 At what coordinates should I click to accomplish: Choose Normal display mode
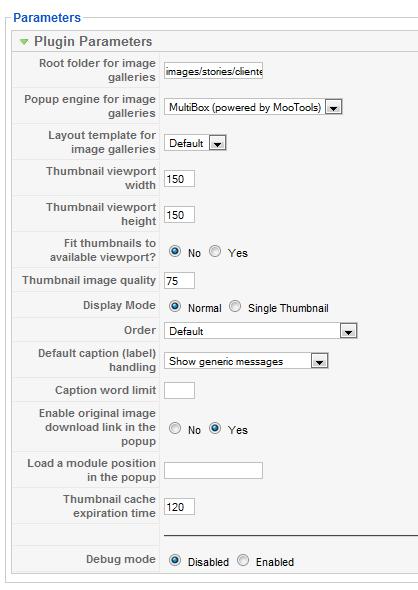(175, 306)
